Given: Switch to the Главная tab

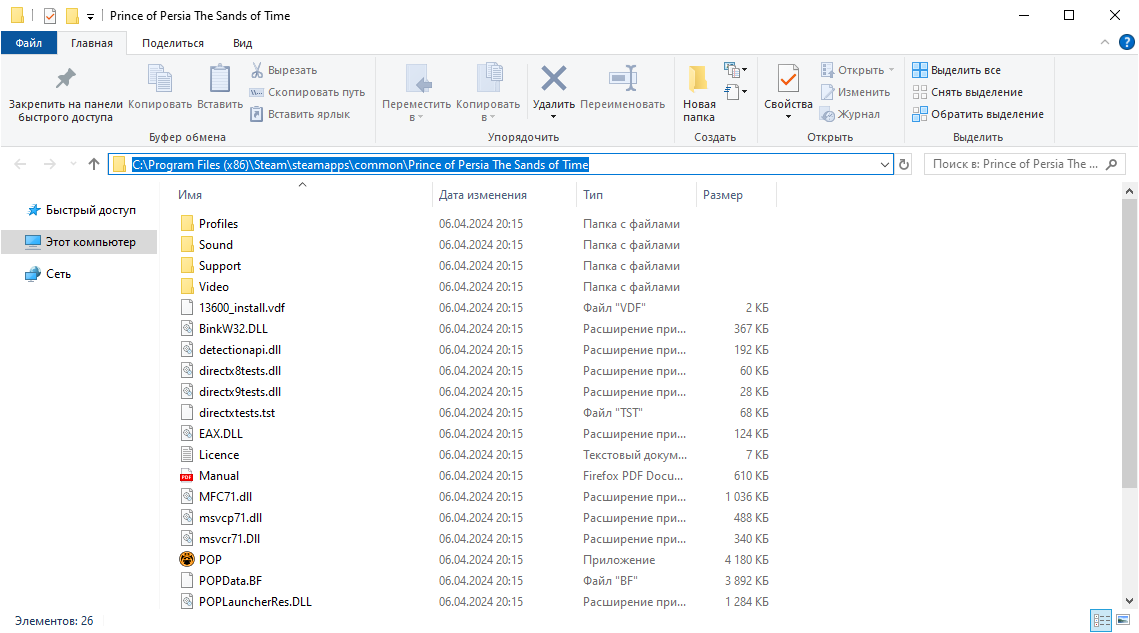Looking at the screenshot, I should point(92,43).
